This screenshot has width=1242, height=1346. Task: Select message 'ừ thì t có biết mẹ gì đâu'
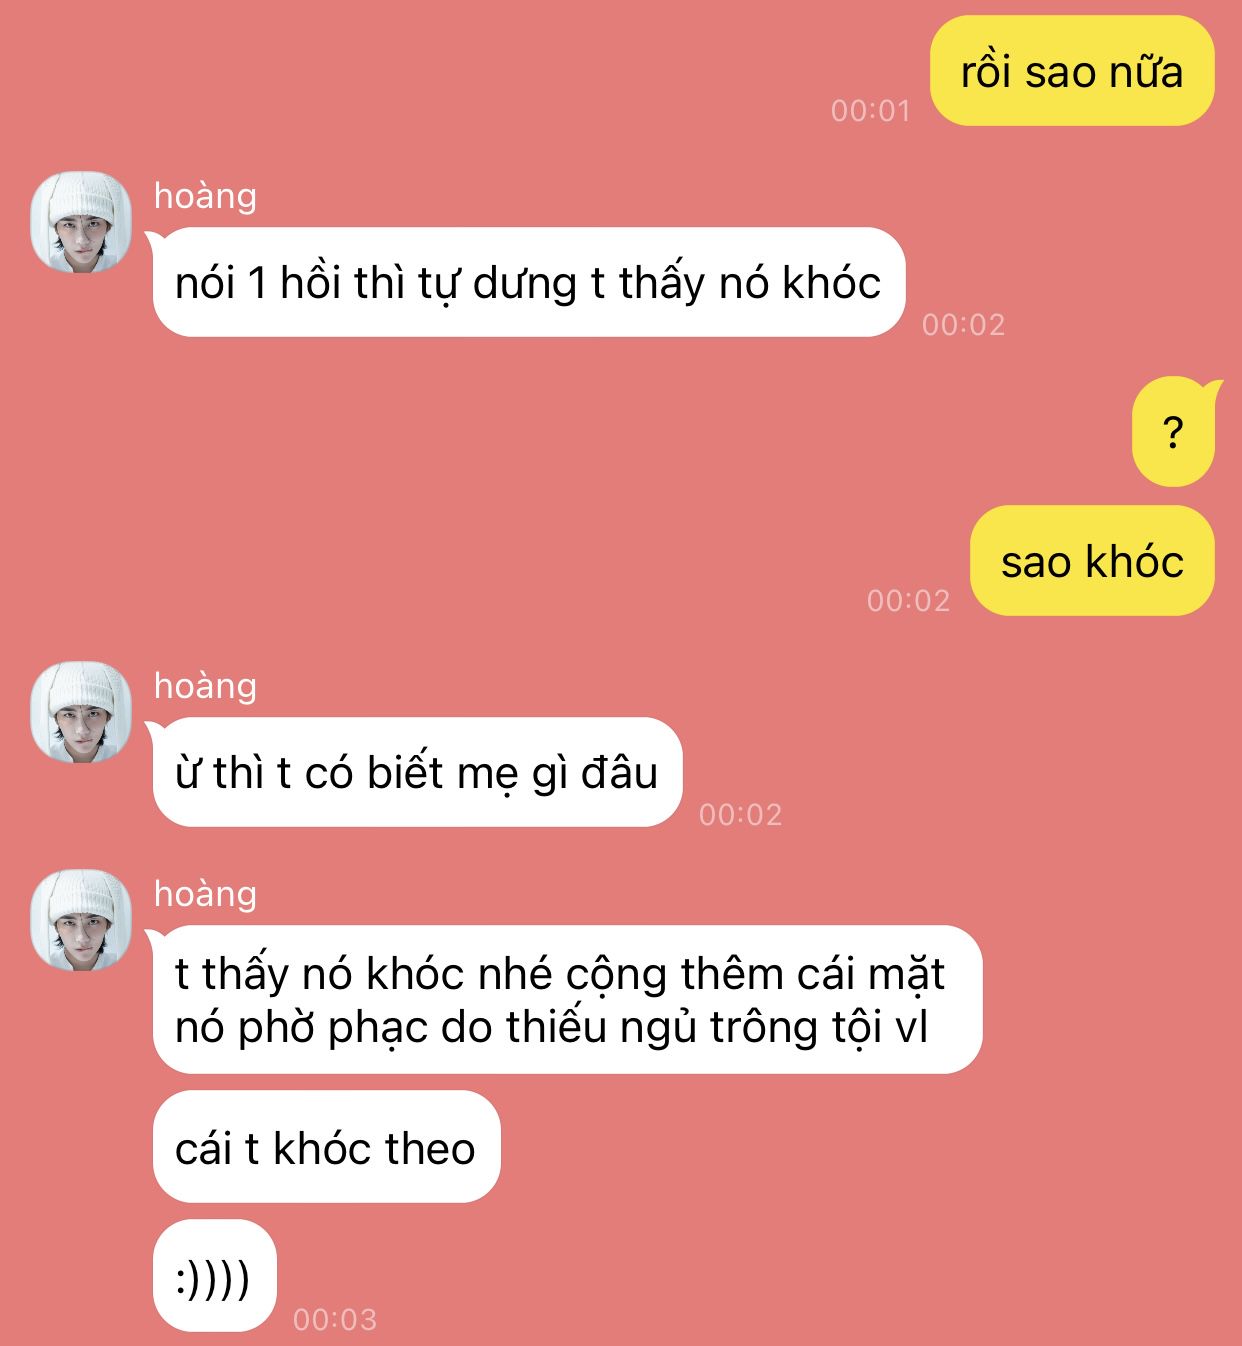tap(416, 772)
